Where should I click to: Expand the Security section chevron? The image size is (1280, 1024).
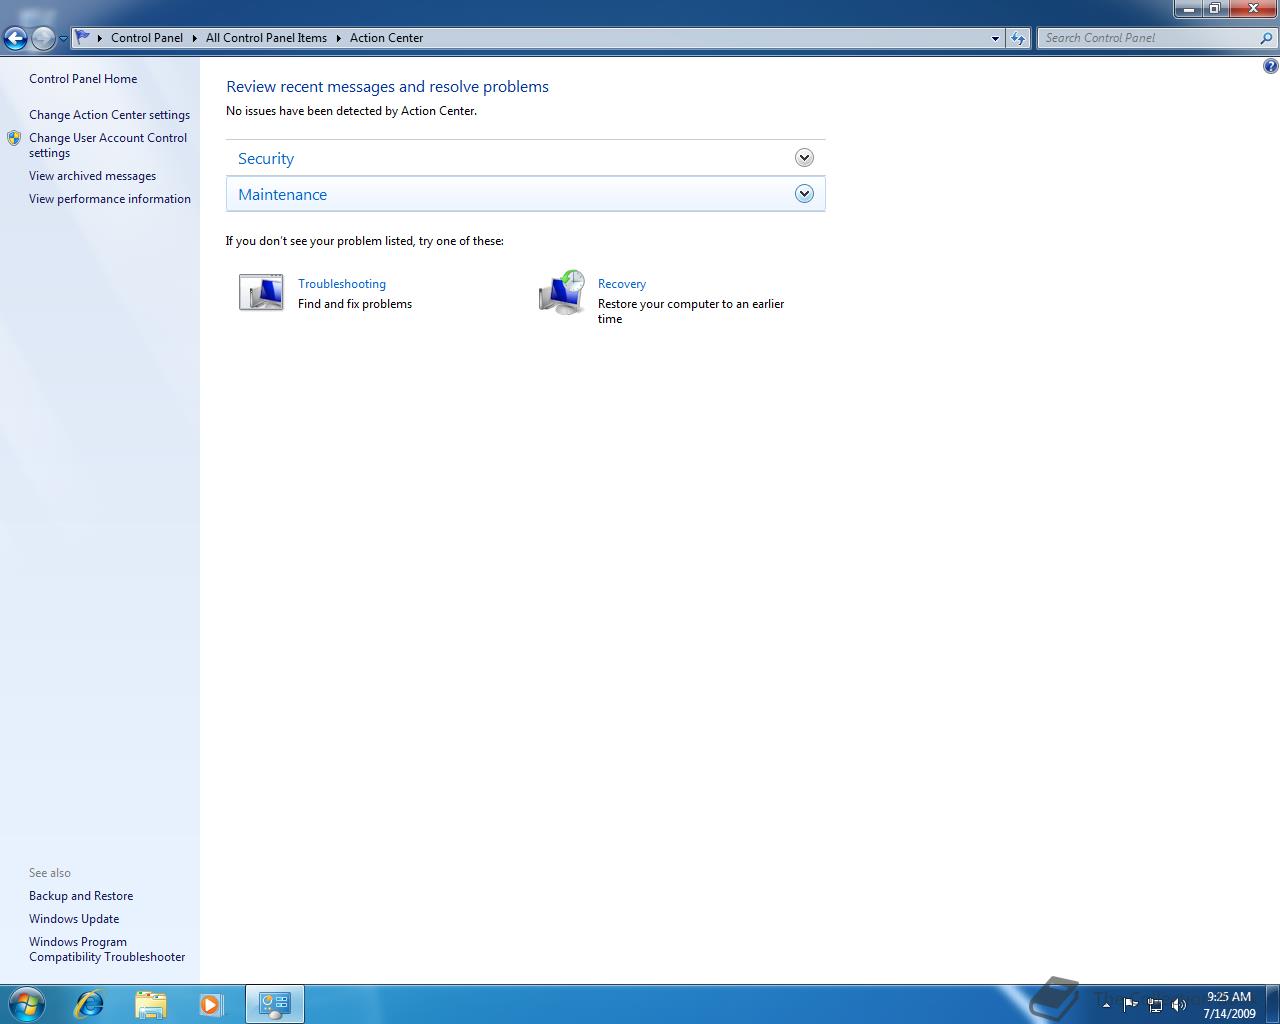804,158
